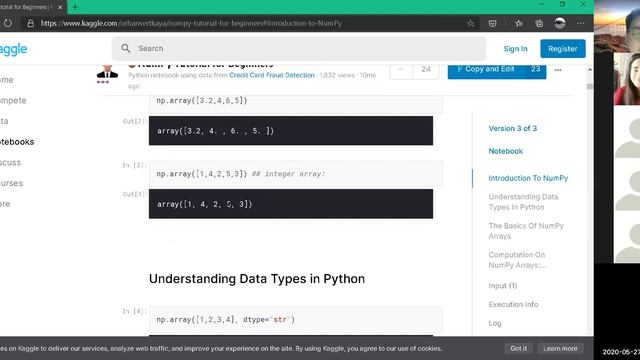Open the browser settings ellipsis menu
Screen dimensions: 640x360
(581, 23)
